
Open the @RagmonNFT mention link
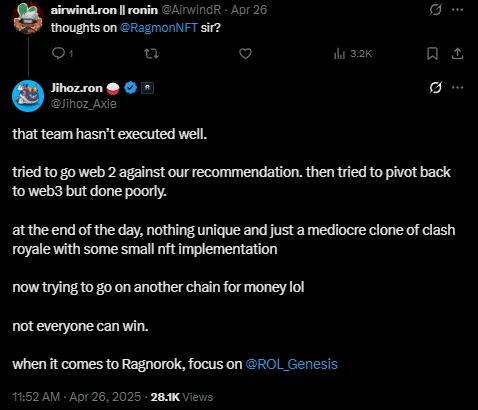coord(158,27)
